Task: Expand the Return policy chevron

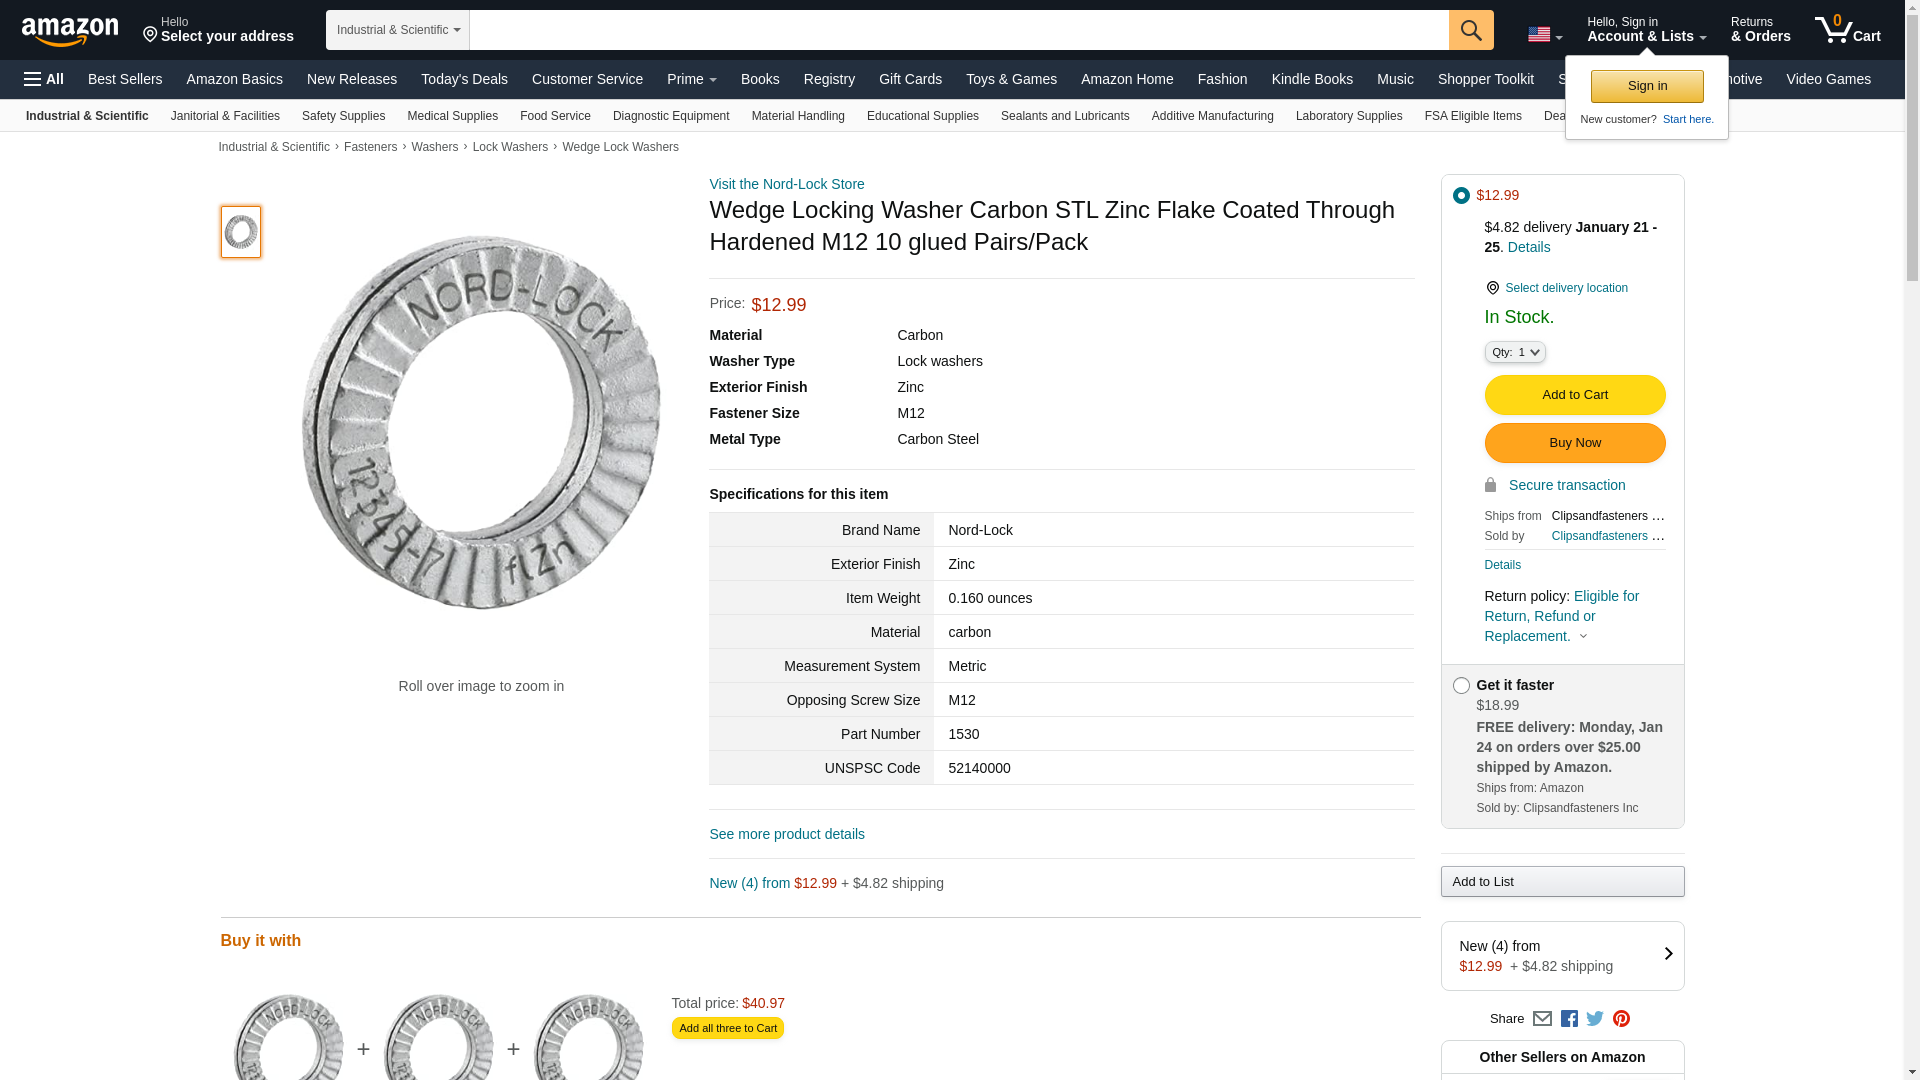Action: [x=1583, y=637]
